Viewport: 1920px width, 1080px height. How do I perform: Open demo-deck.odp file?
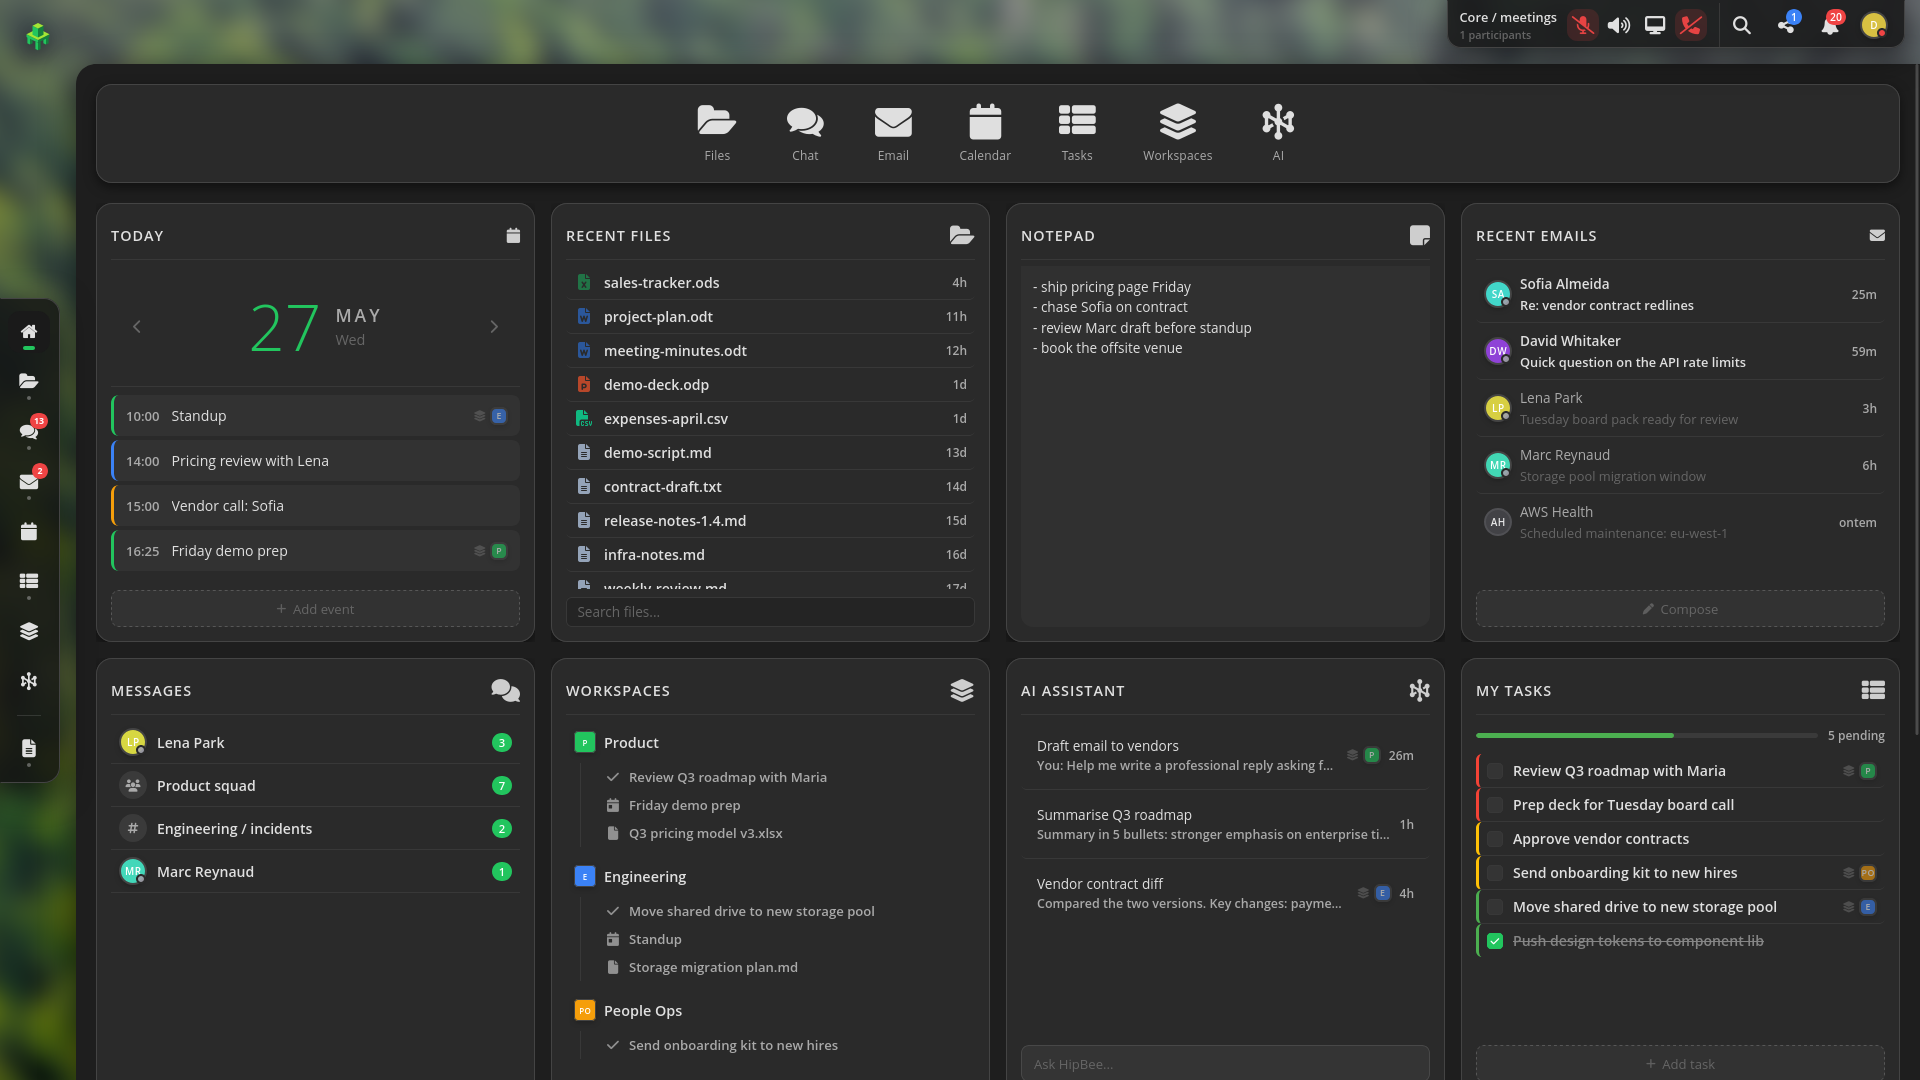[770, 385]
